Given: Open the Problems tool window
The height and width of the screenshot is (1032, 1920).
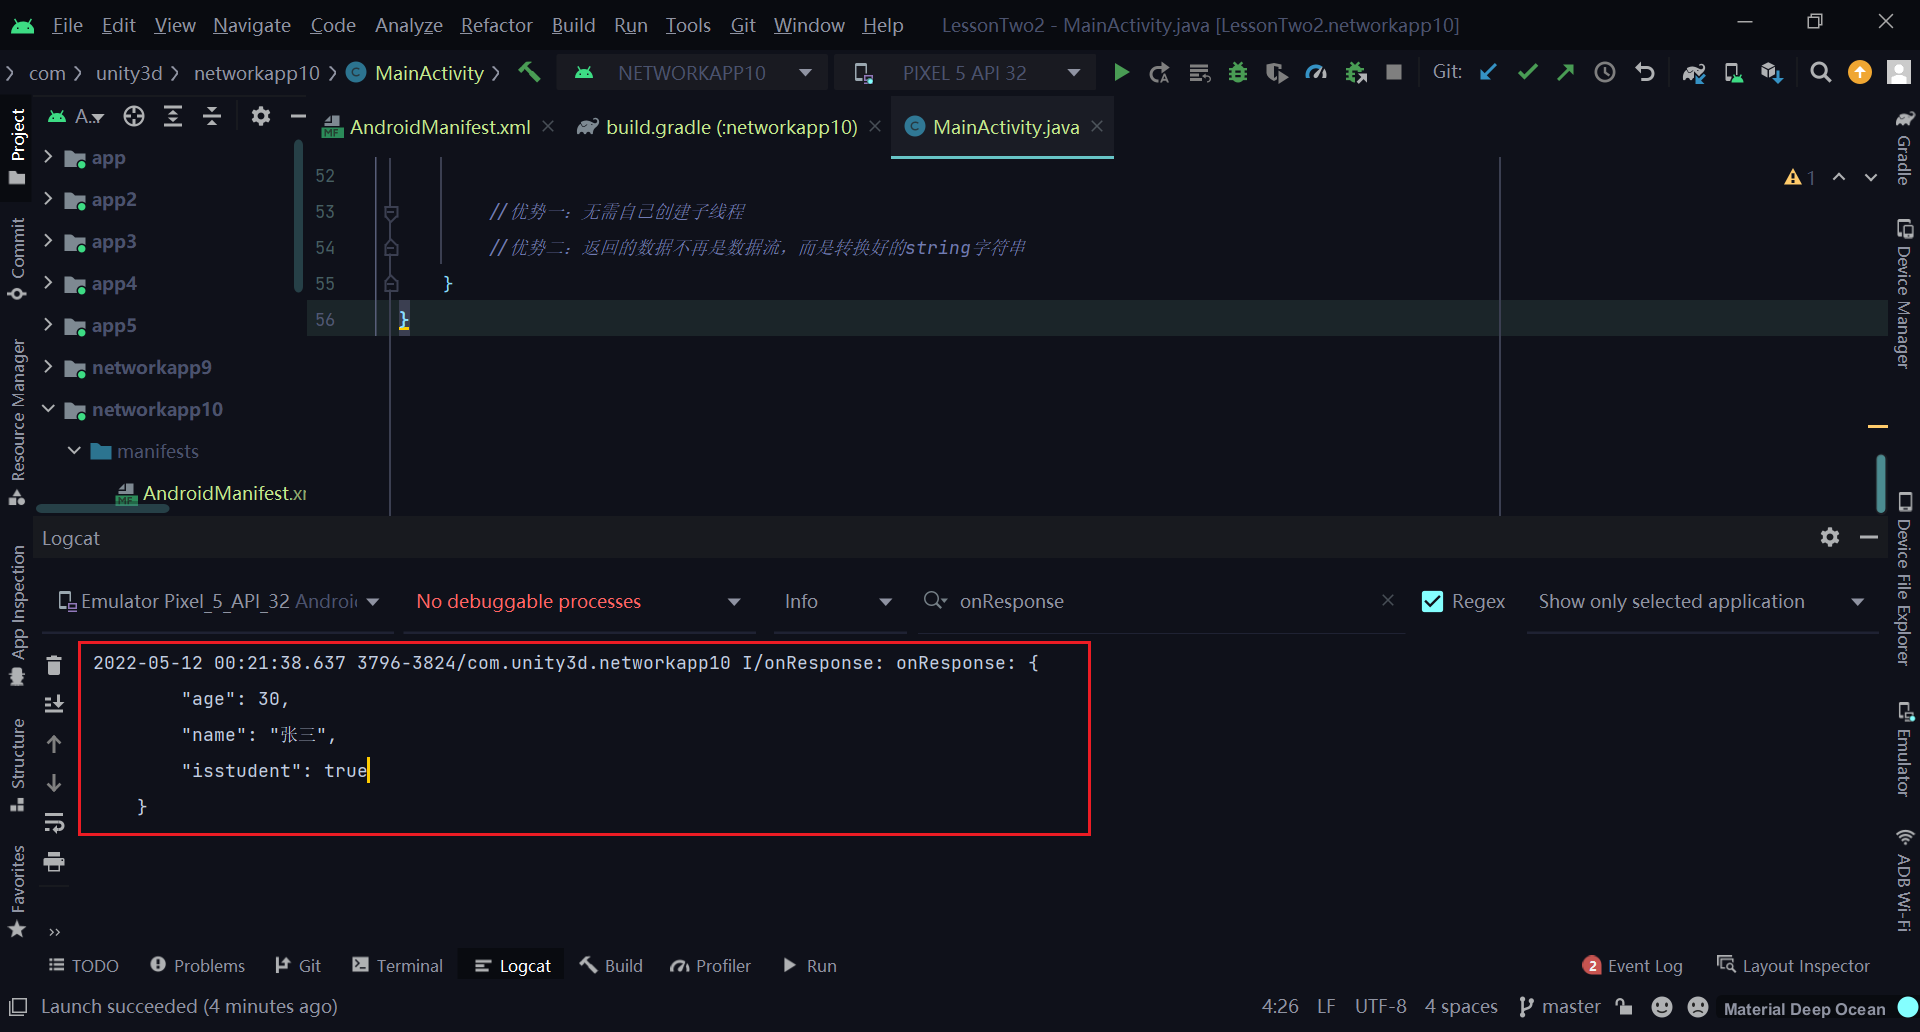Looking at the screenshot, I should [197, 965].
